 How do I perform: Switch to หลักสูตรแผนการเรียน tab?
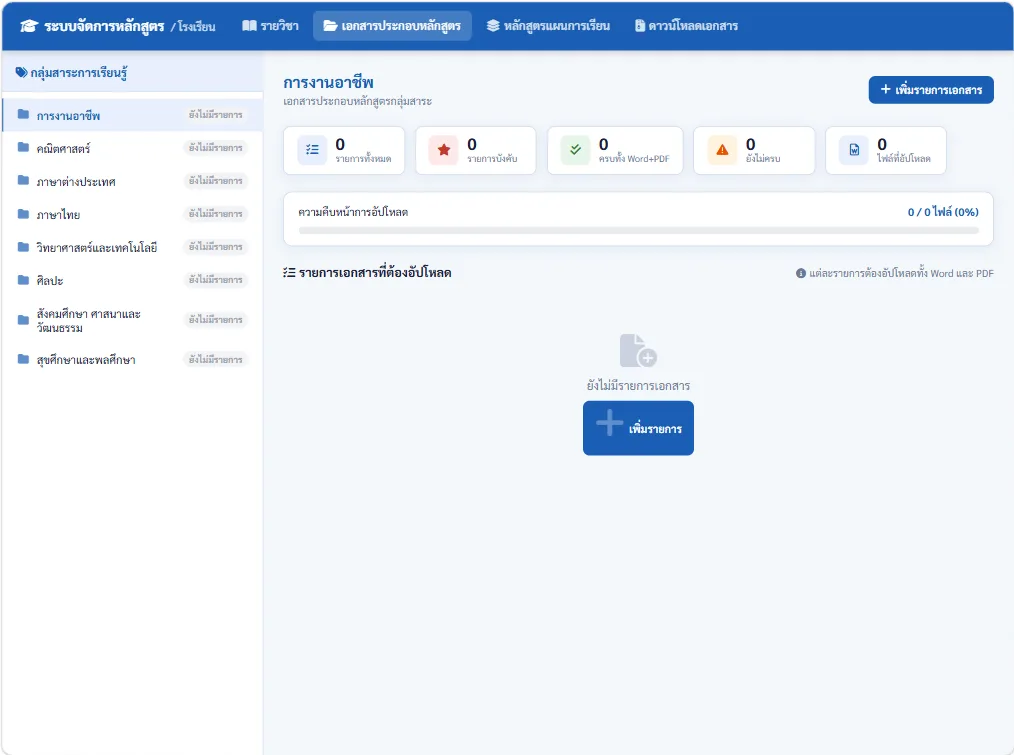(548, 26)
